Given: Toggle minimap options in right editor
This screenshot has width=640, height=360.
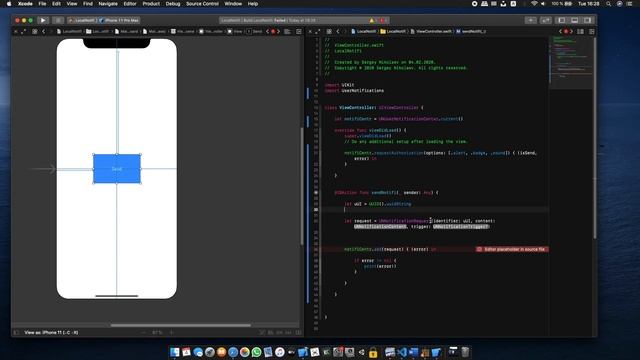Looking at the screenshot, I should click(580, 31).
